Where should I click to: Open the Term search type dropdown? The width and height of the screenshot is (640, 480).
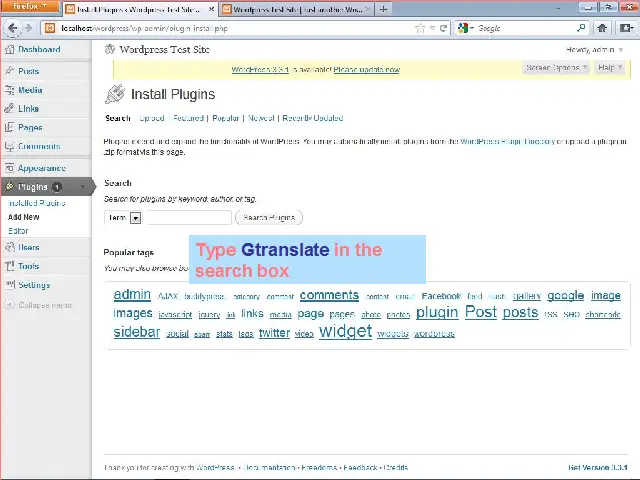click(136, 218)
